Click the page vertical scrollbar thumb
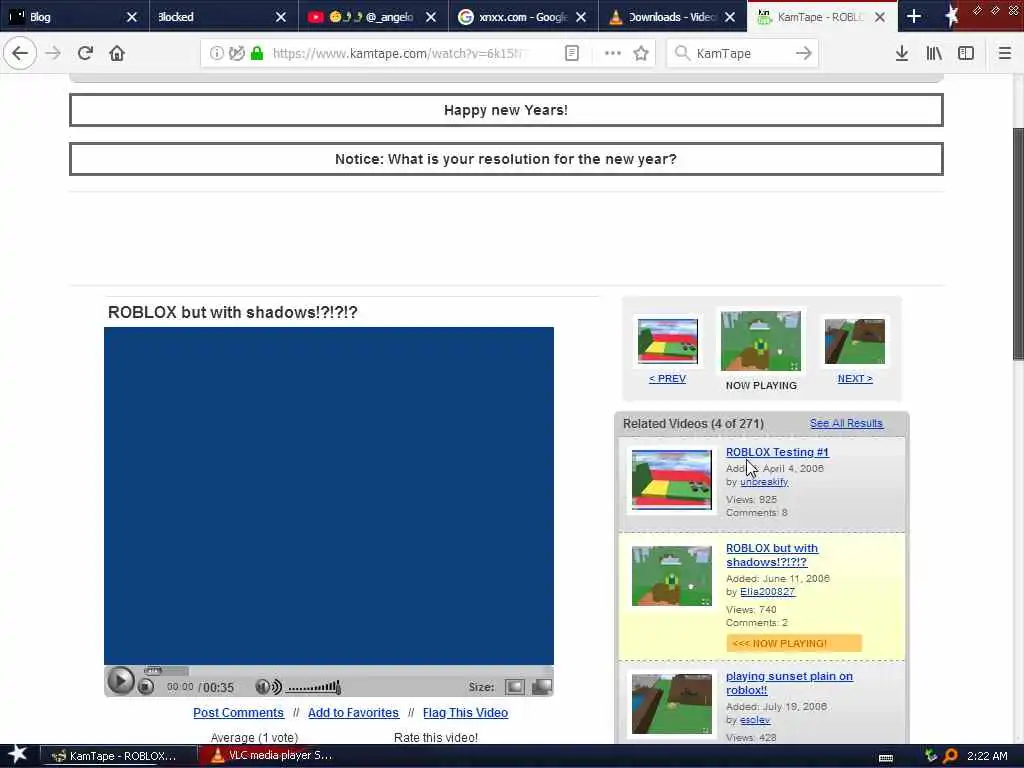 (1018, 243)
